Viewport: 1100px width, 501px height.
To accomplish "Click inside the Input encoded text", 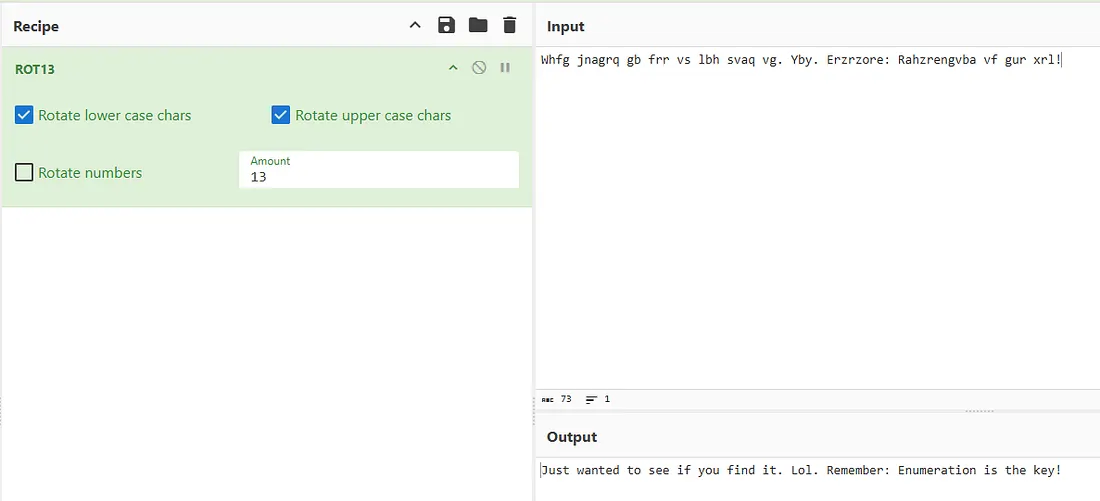I will (800, 60).
